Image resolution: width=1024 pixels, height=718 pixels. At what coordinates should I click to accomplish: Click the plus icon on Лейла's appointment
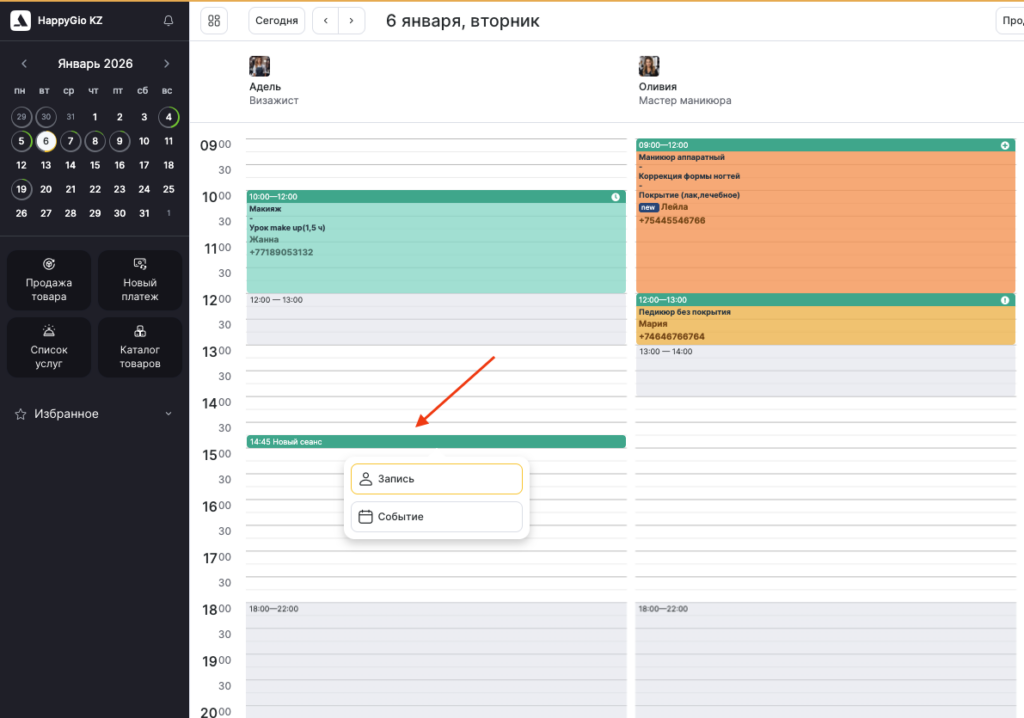(1004, 146)
